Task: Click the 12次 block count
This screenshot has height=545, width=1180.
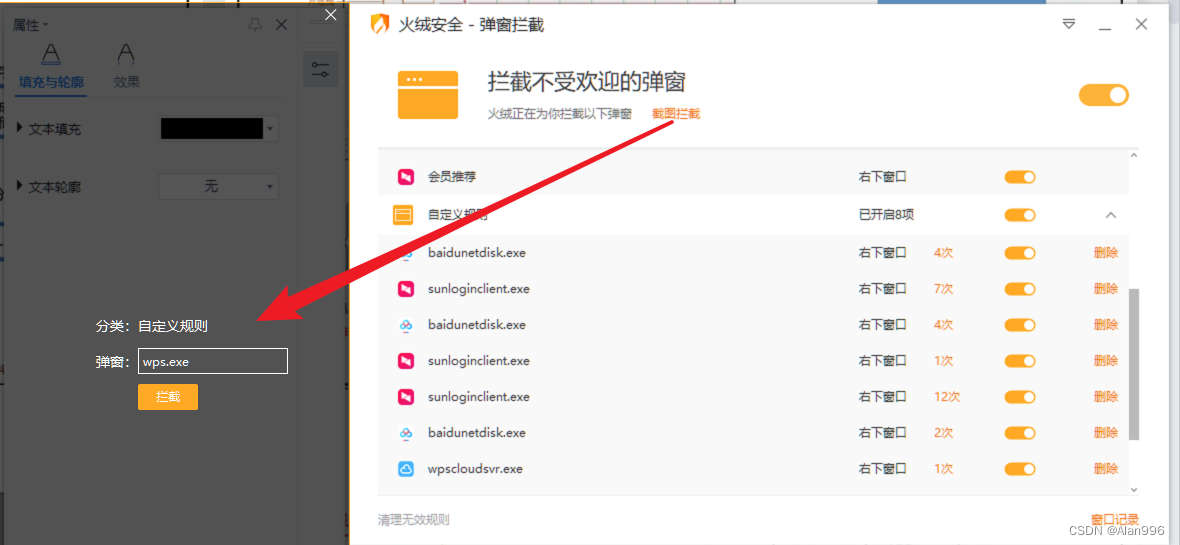Action: (x=947, y=397)
